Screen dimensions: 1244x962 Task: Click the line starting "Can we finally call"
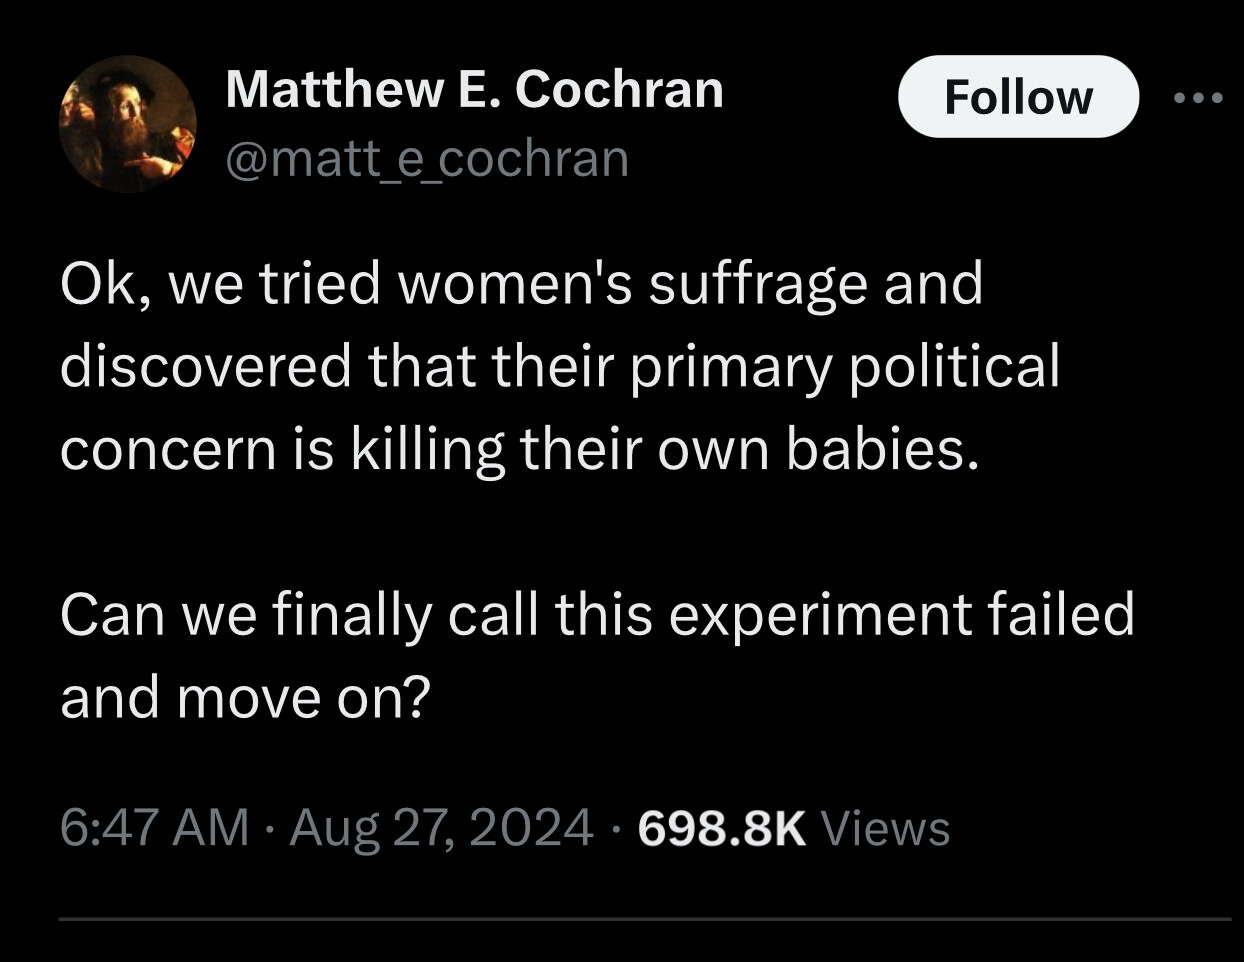(596, 614)
